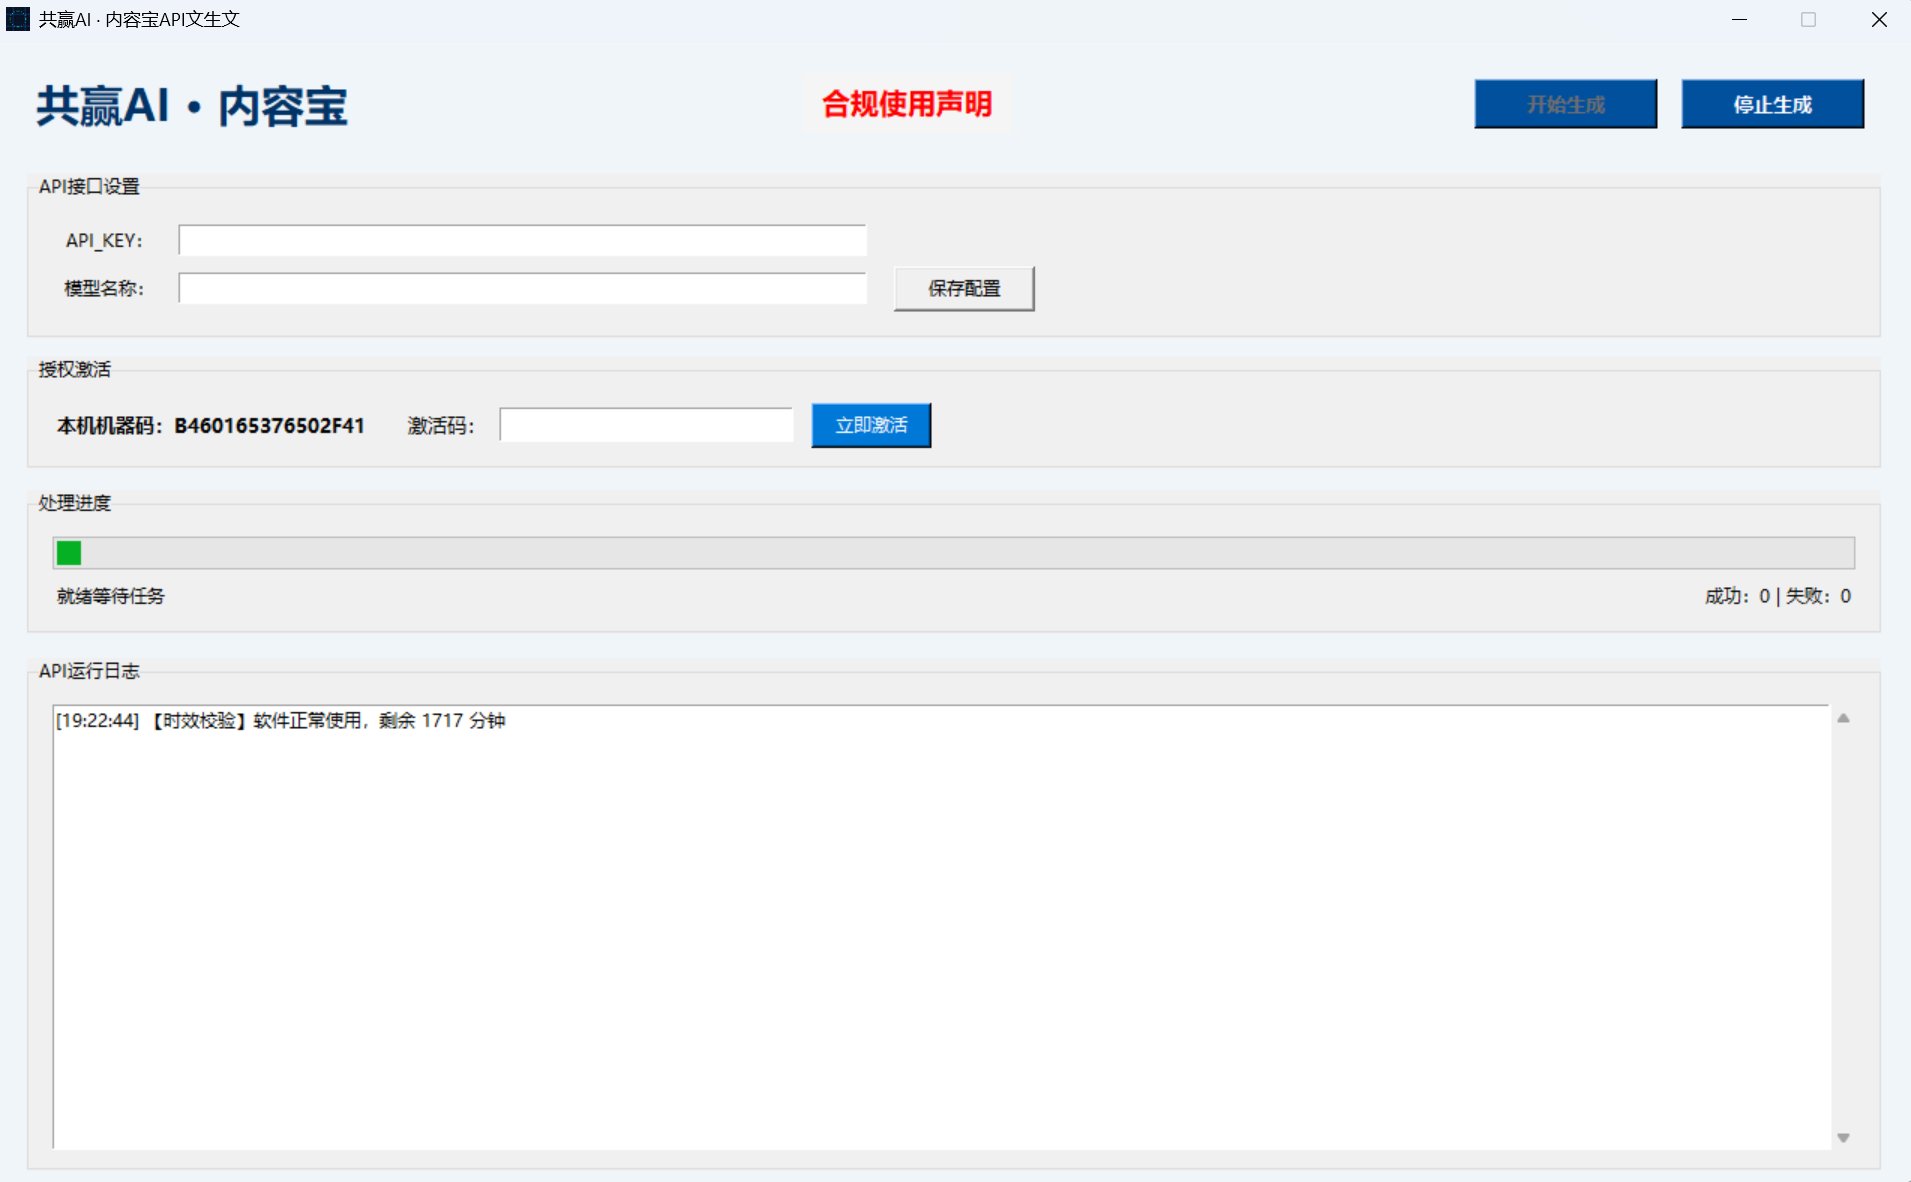Click the log scrollbar down arrow
The image size is (1911, 1182).
(1843, 1137)
